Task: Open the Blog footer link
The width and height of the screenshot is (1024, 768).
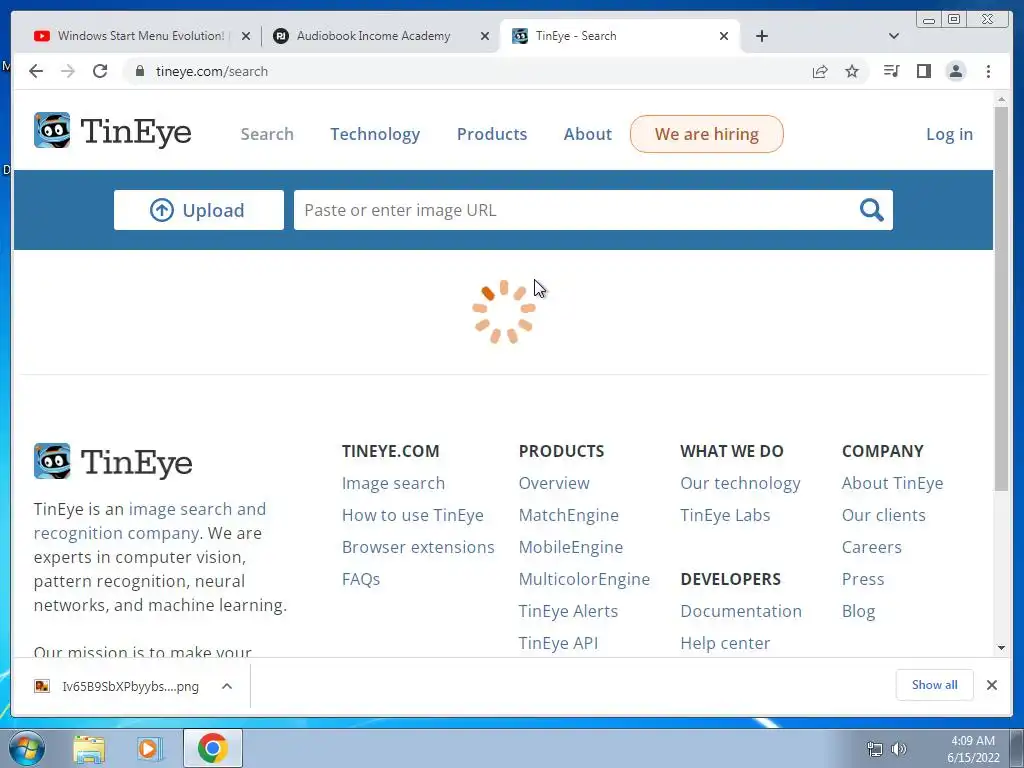Action: pyautogui.click(x=858, y=611)
